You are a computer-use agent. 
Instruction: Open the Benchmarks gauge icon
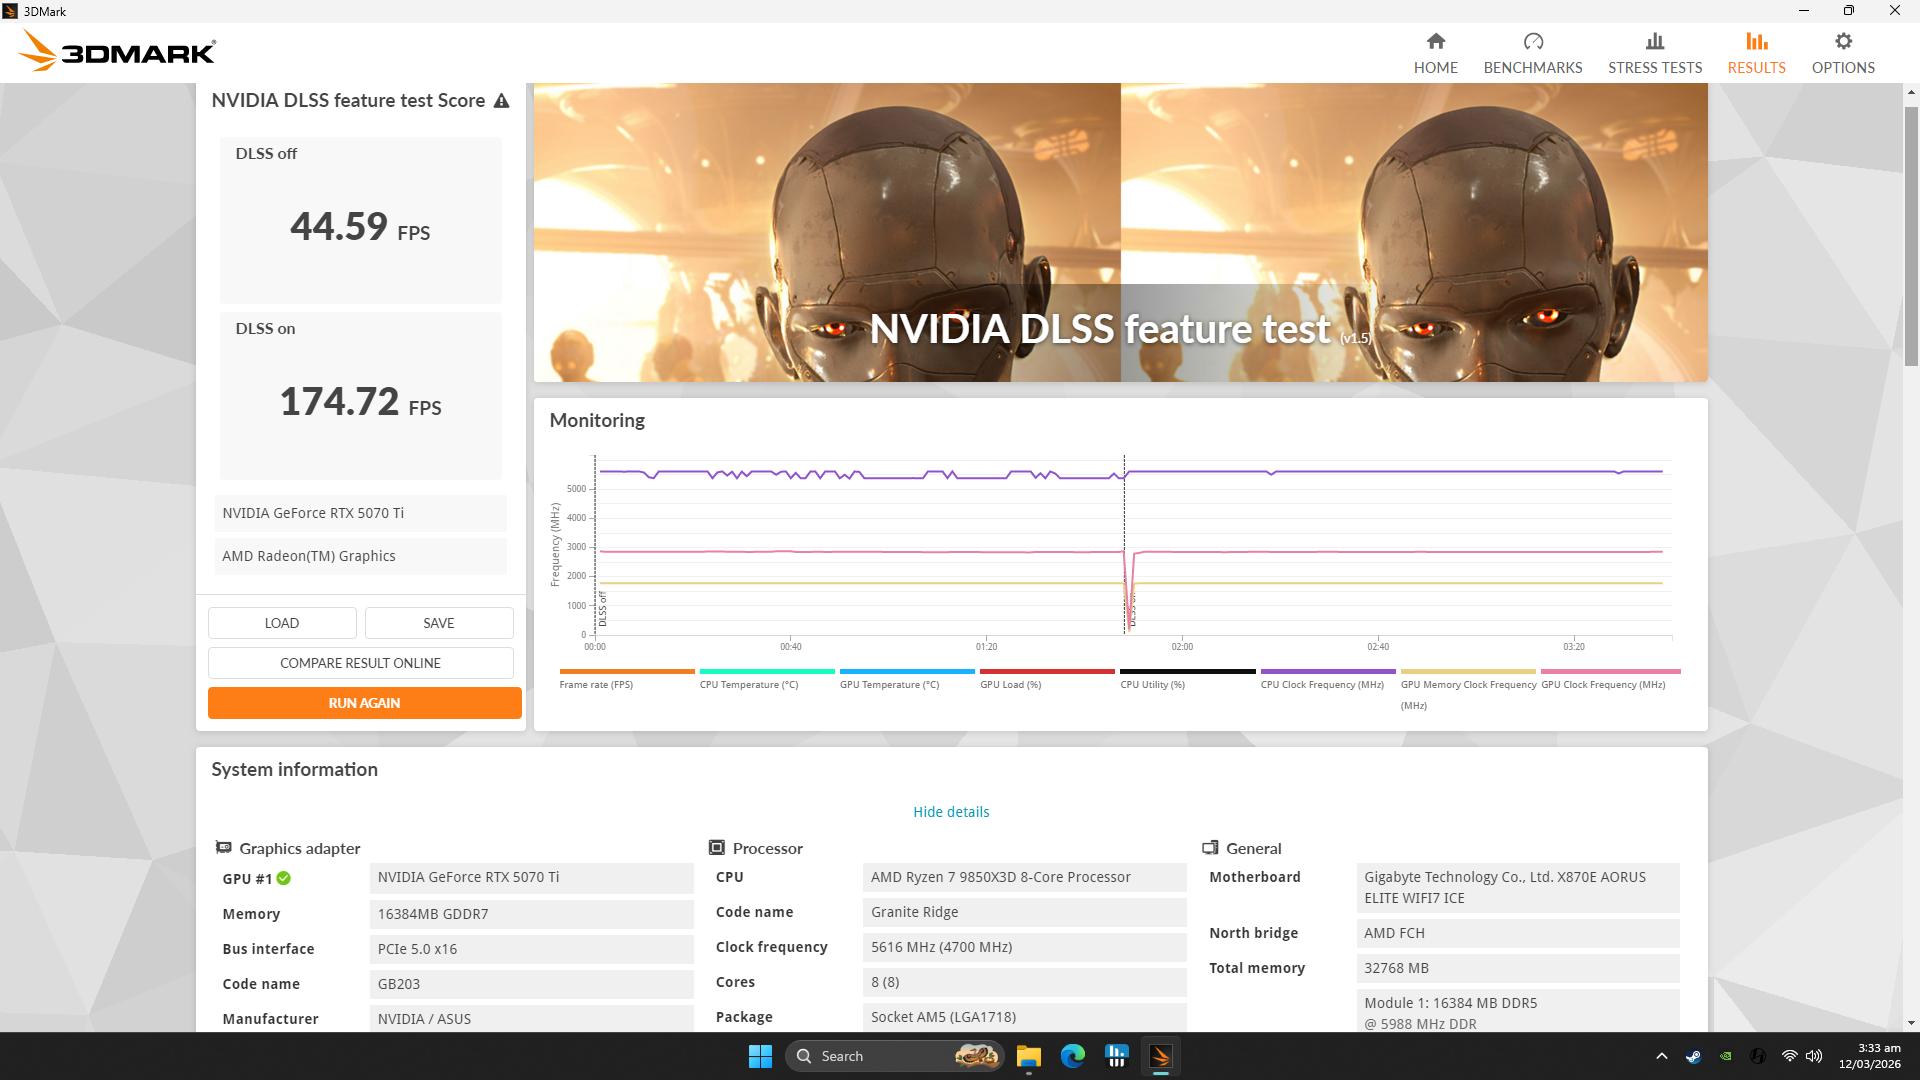[x=1533, y=41]
